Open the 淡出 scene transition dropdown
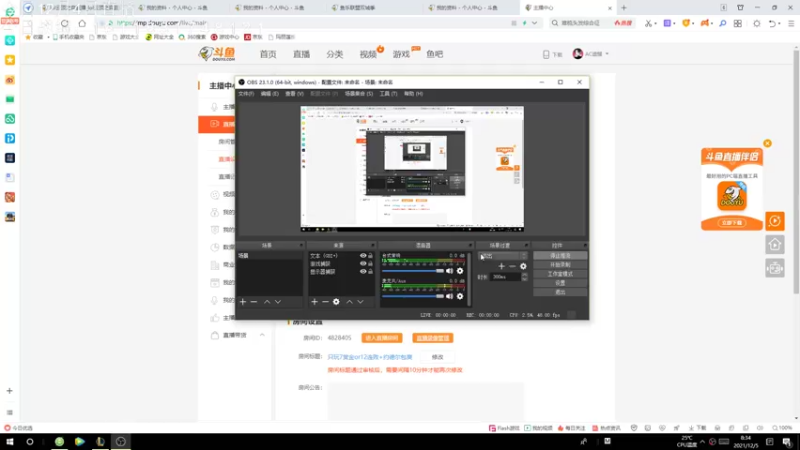This screenshot has width=800, height=450. click(x=503, y=256)
